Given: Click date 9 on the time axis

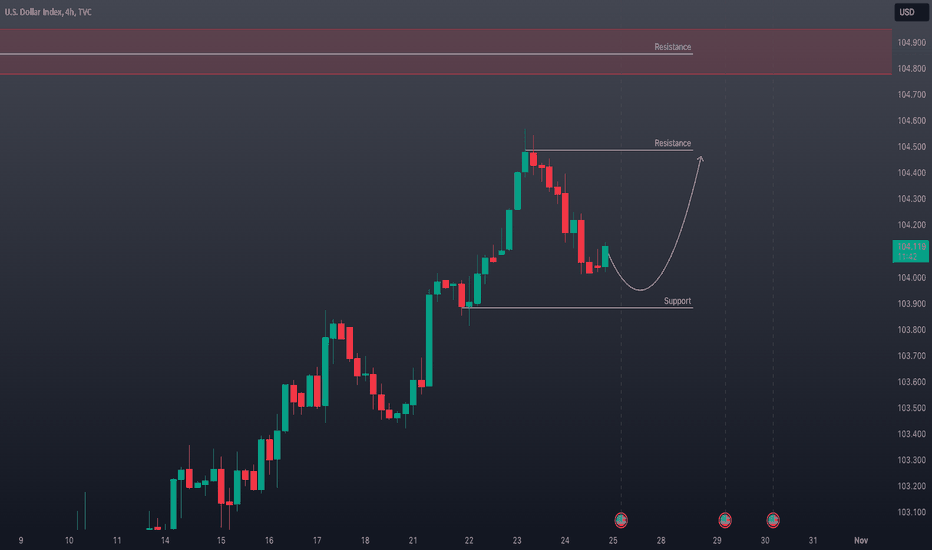Looking at the screenshot, I should (x=21, y=540).
